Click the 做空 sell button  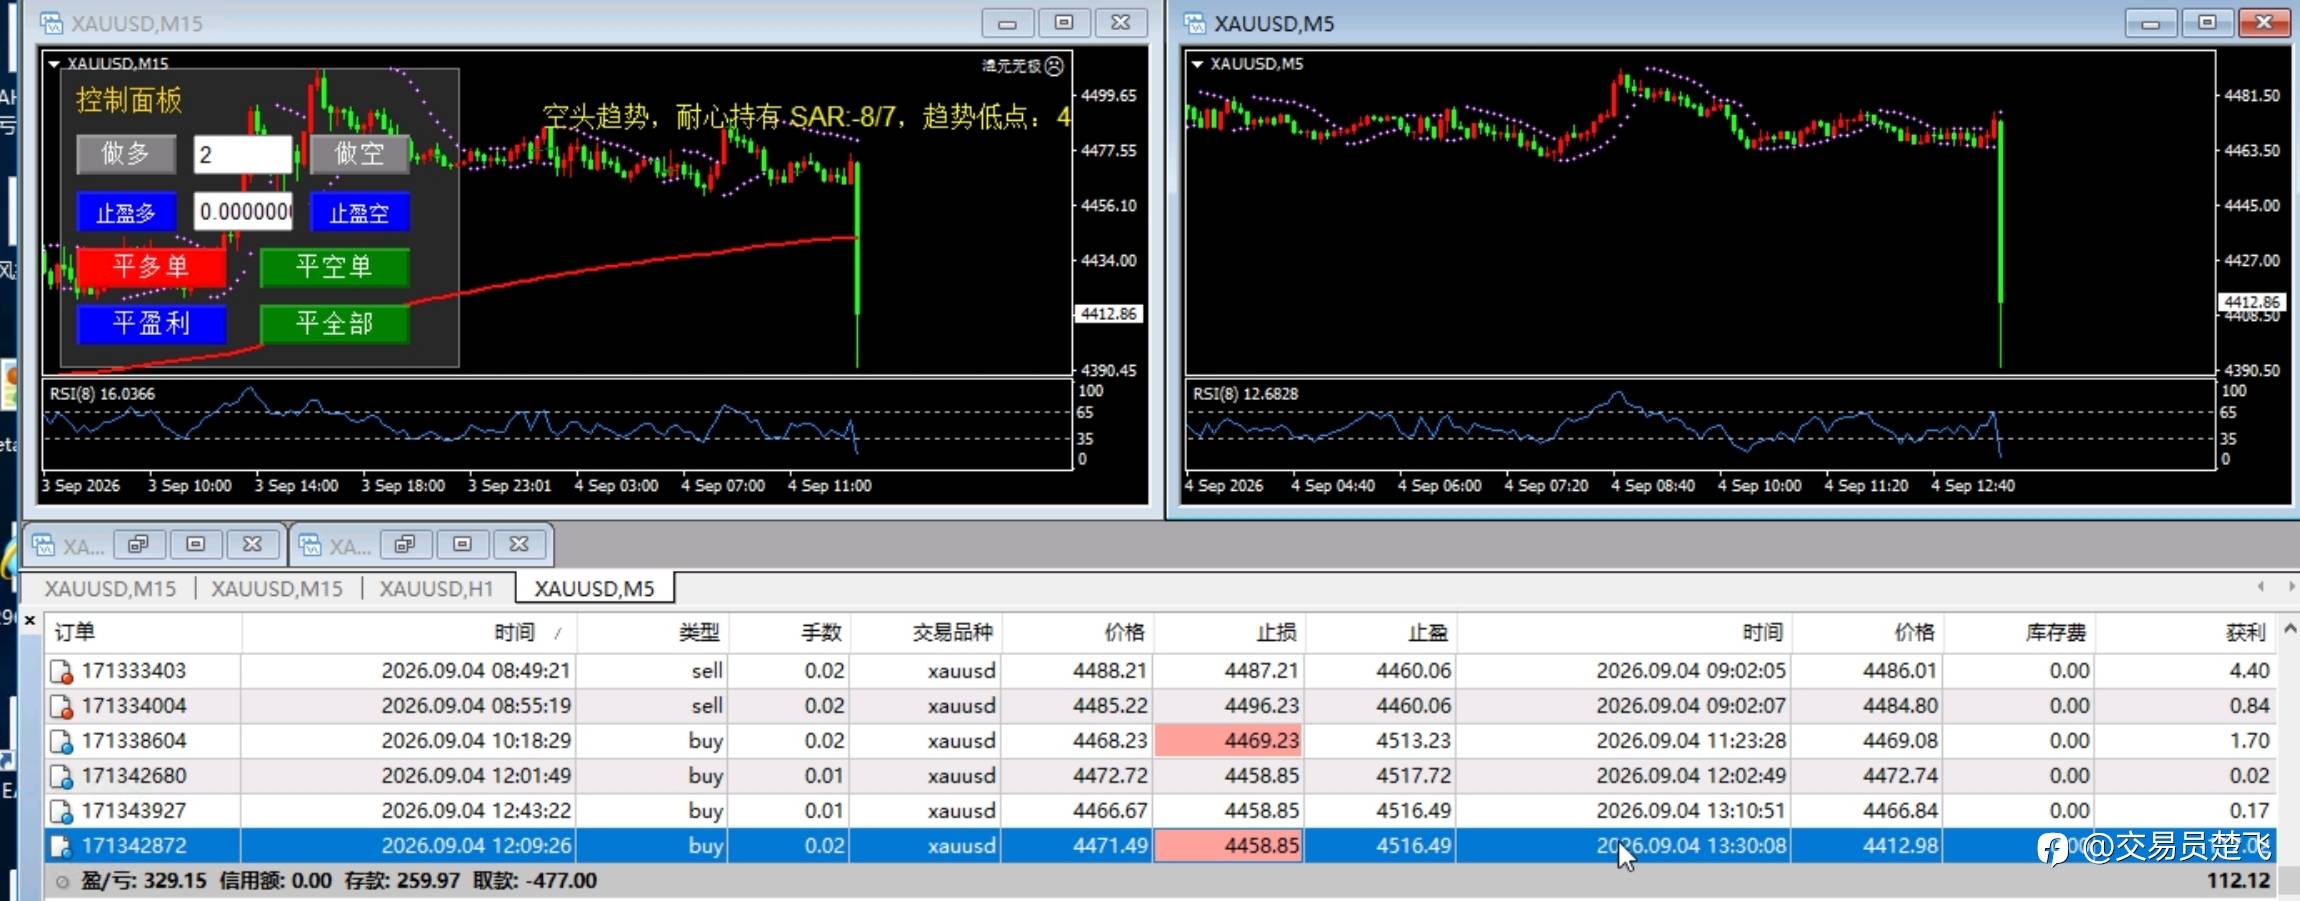359,154
